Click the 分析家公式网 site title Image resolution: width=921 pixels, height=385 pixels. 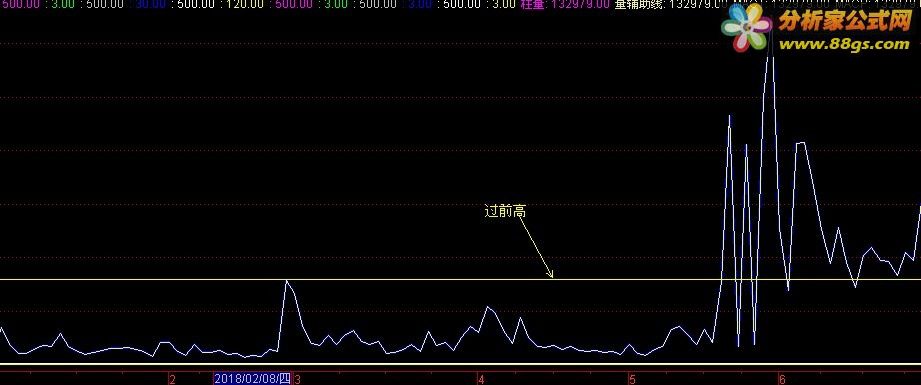(844, 21)
